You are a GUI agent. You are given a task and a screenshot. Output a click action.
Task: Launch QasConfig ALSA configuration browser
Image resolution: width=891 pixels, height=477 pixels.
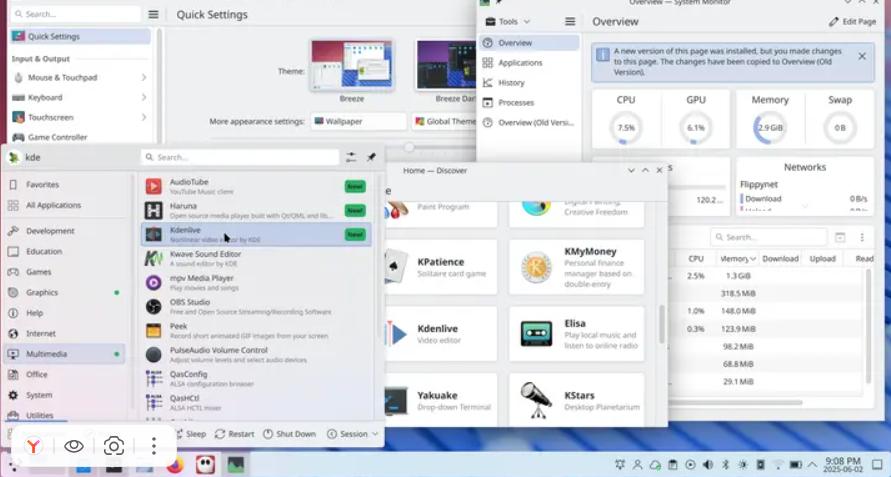(256, 379)
